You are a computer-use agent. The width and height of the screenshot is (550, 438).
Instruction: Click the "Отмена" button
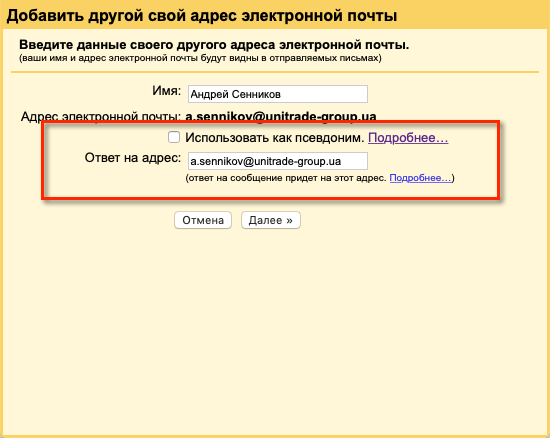click(x=203, y=220)
